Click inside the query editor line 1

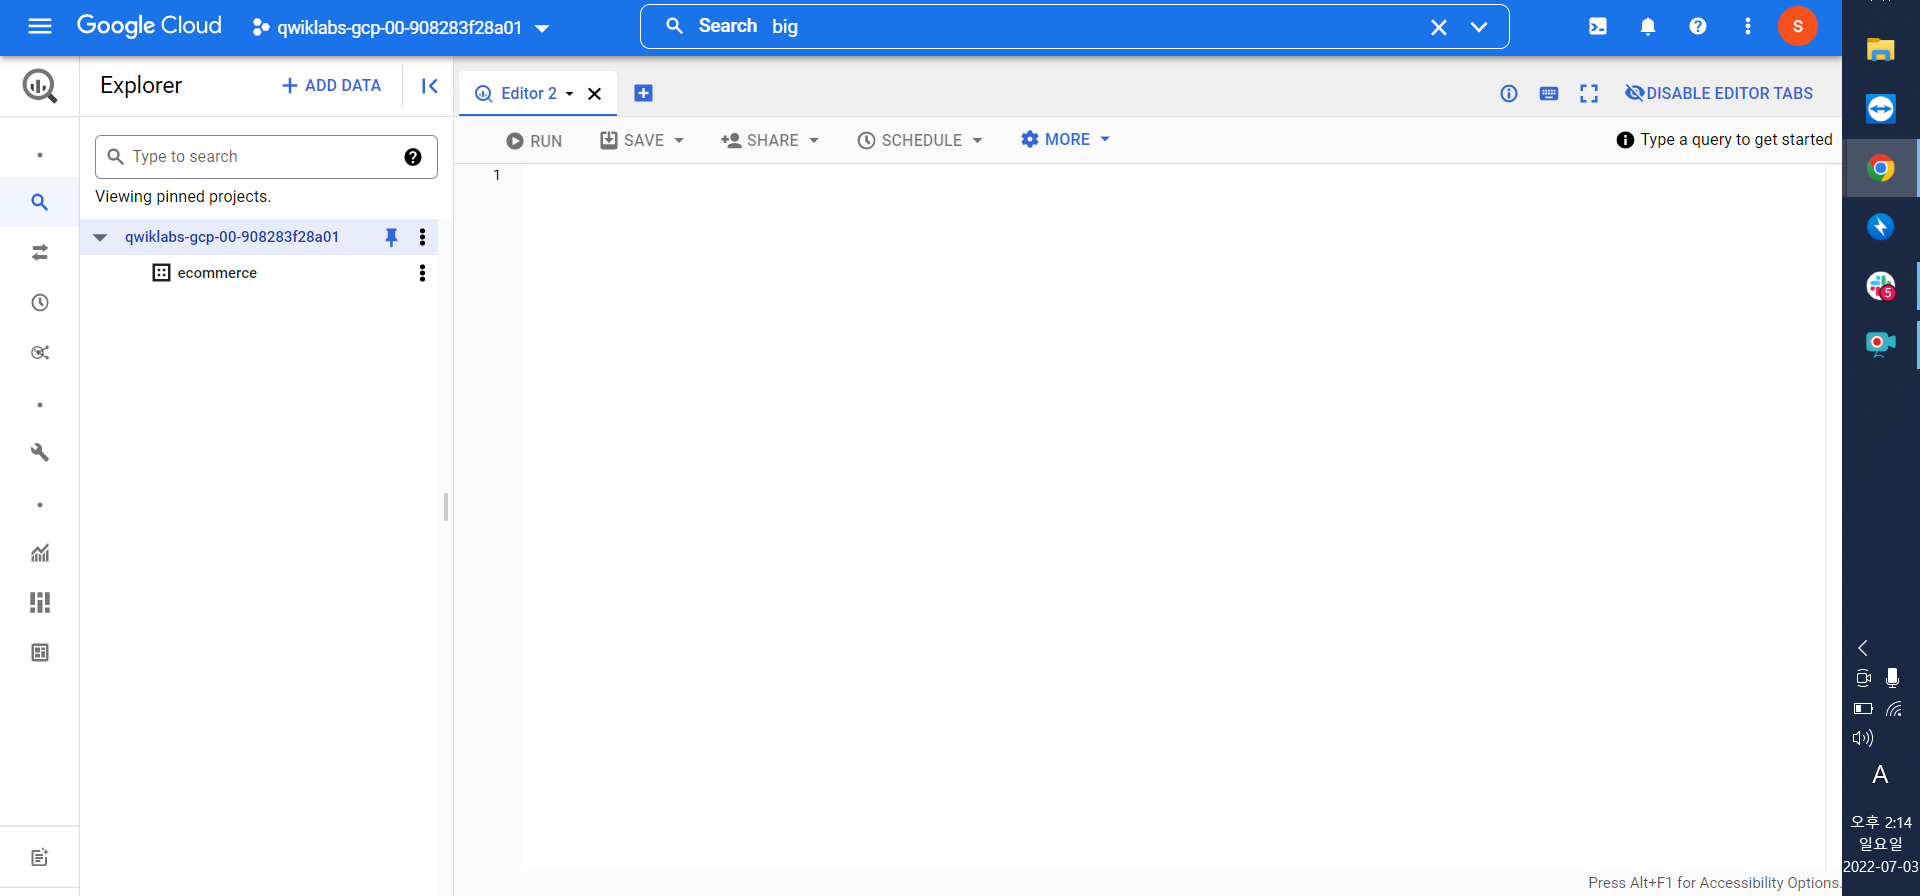click(x=1170, y=175)
